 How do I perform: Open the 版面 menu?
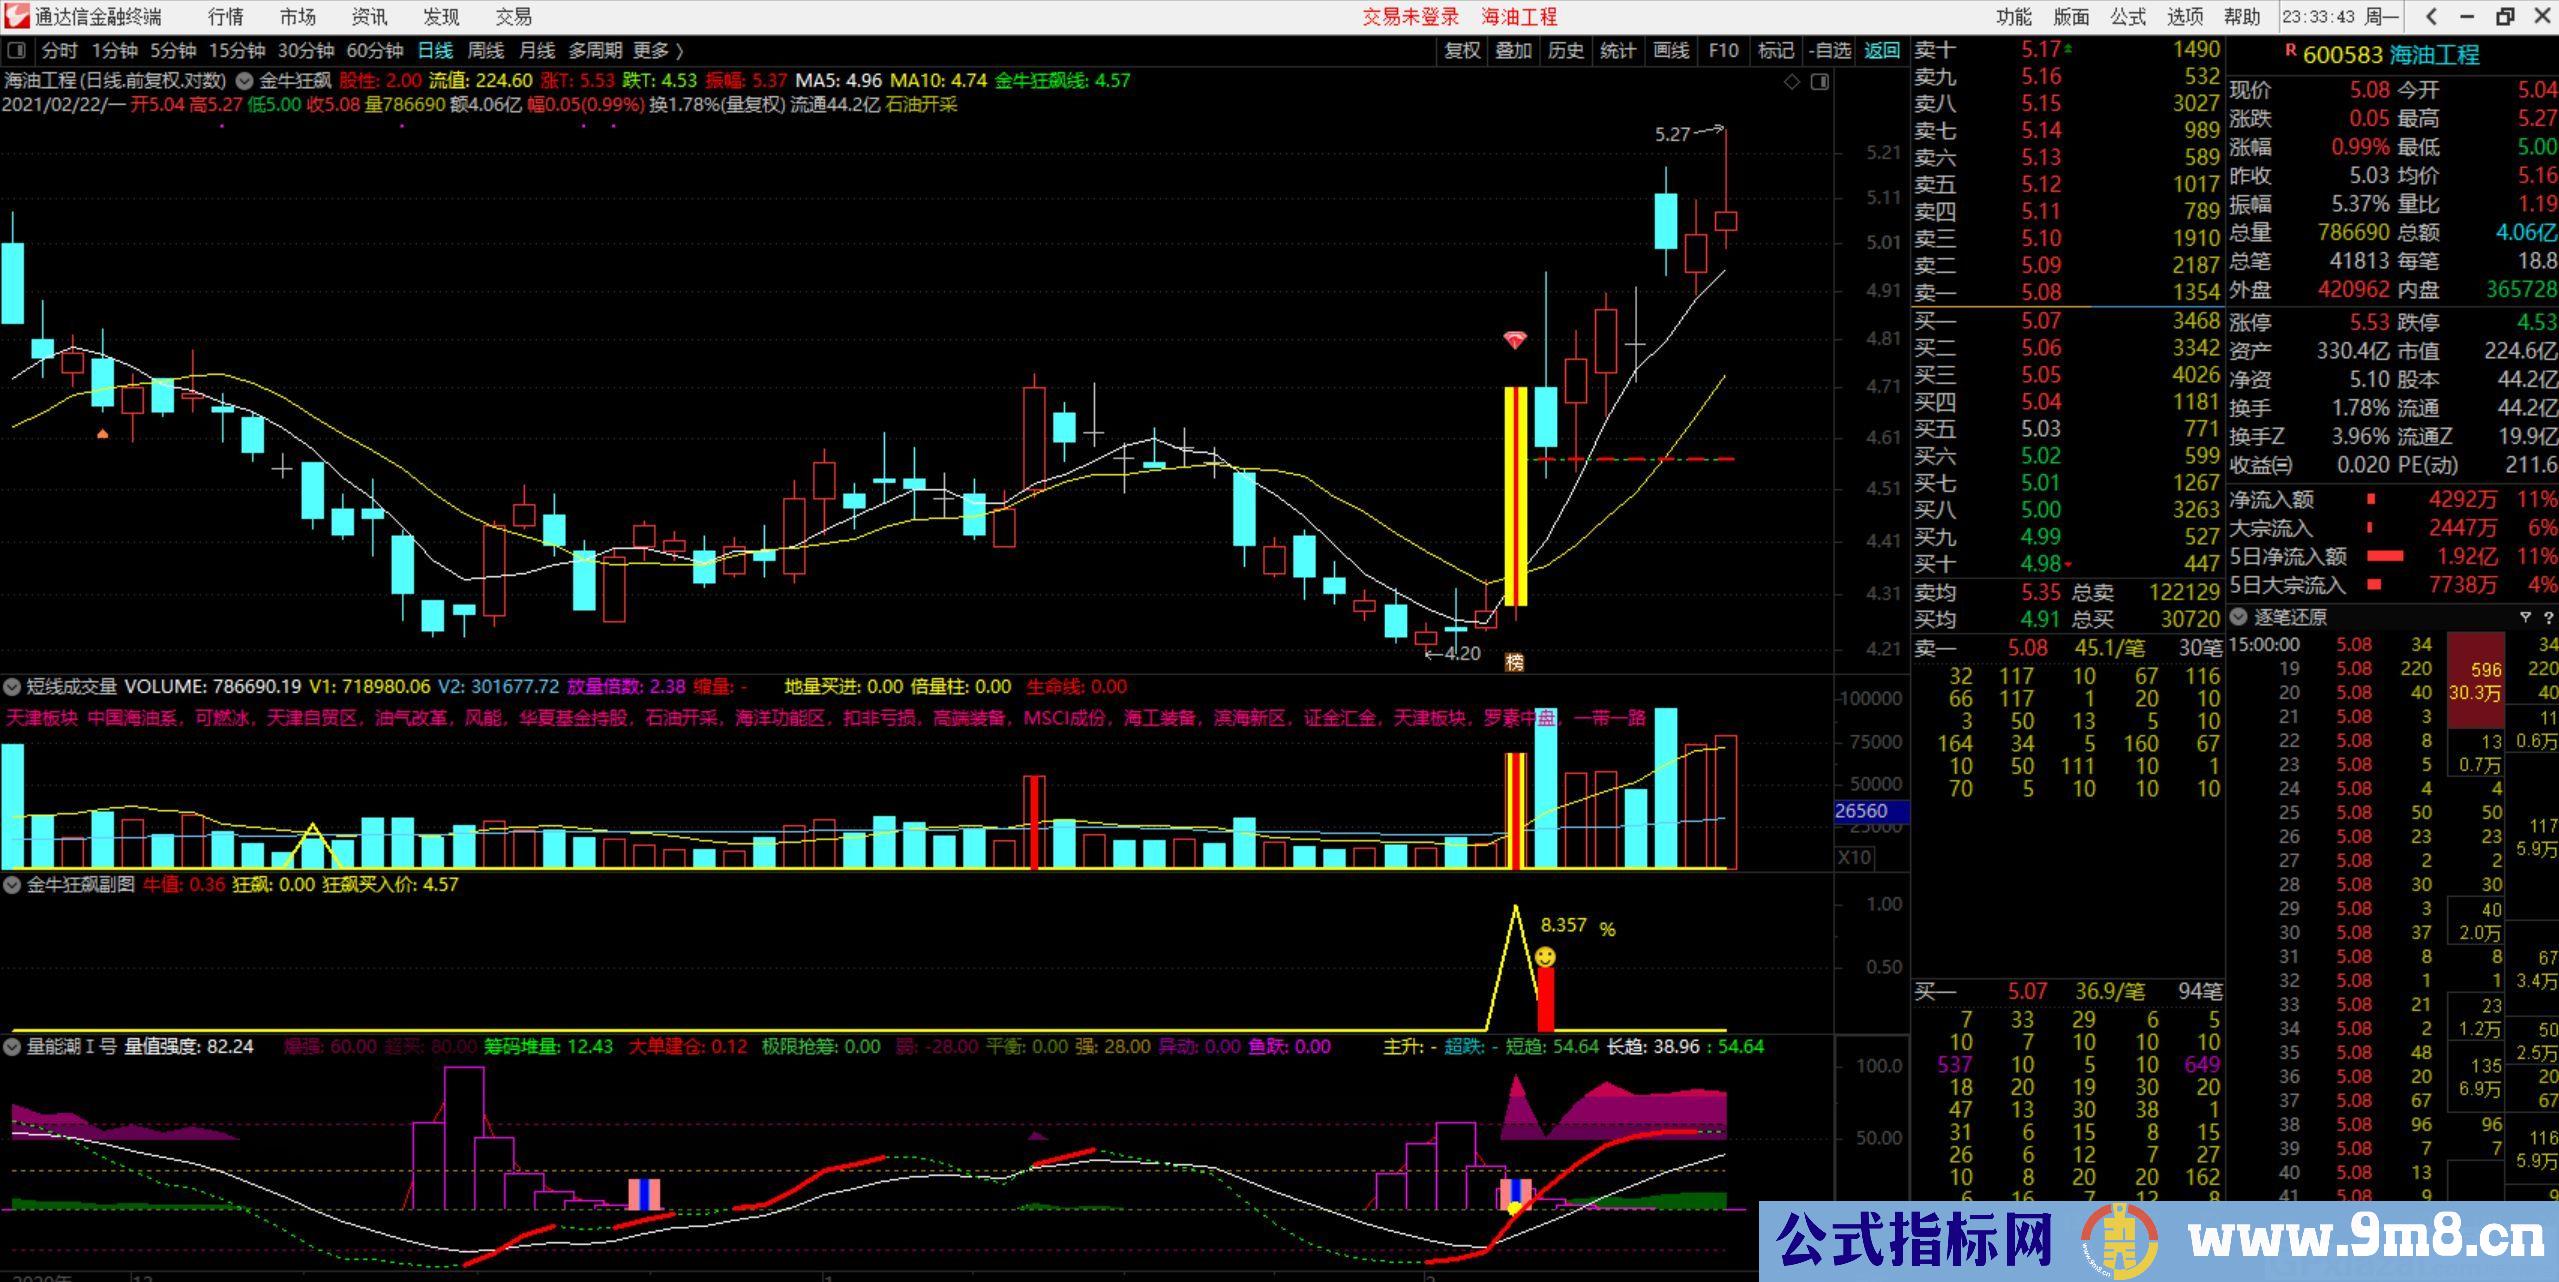point(2071,17)
